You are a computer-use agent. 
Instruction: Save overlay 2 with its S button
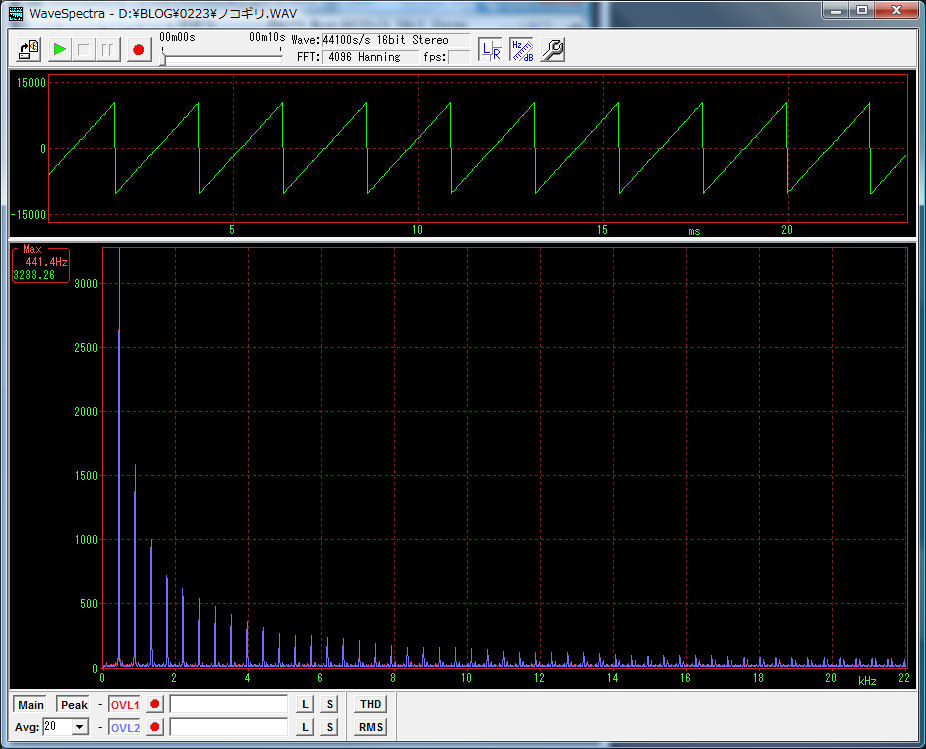330,727
